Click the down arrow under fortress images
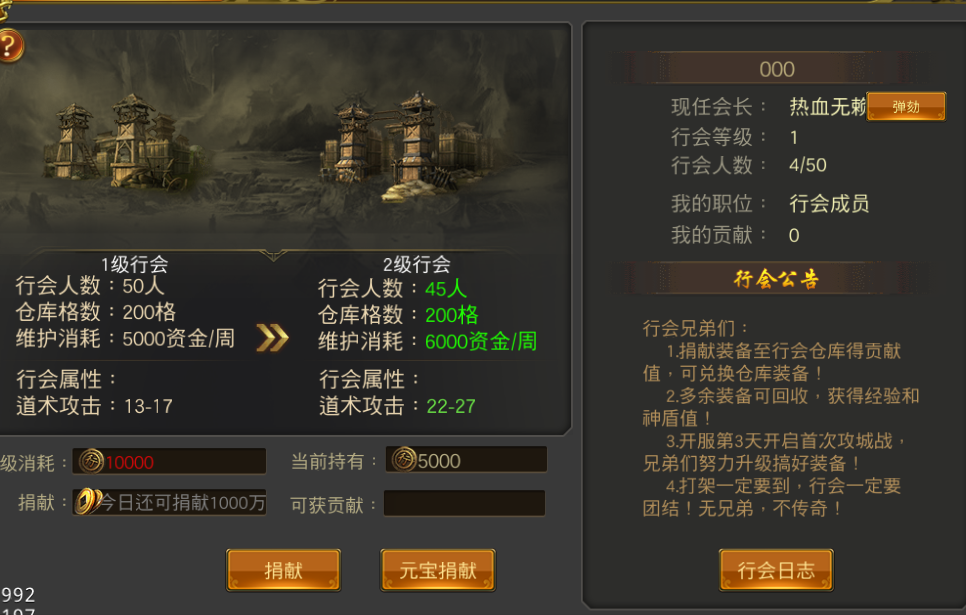Image resolution: width=966 pixels, height=615 pixels. pyautogui.click(x=273, y=255)
